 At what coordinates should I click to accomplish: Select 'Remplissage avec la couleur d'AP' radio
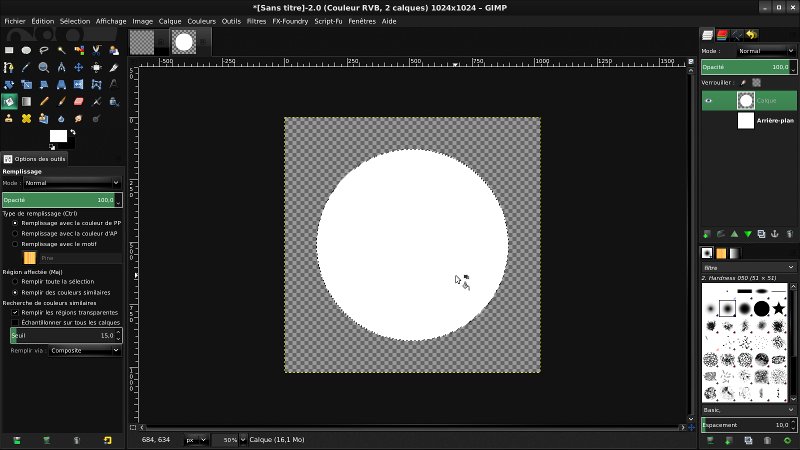(15, 234)
